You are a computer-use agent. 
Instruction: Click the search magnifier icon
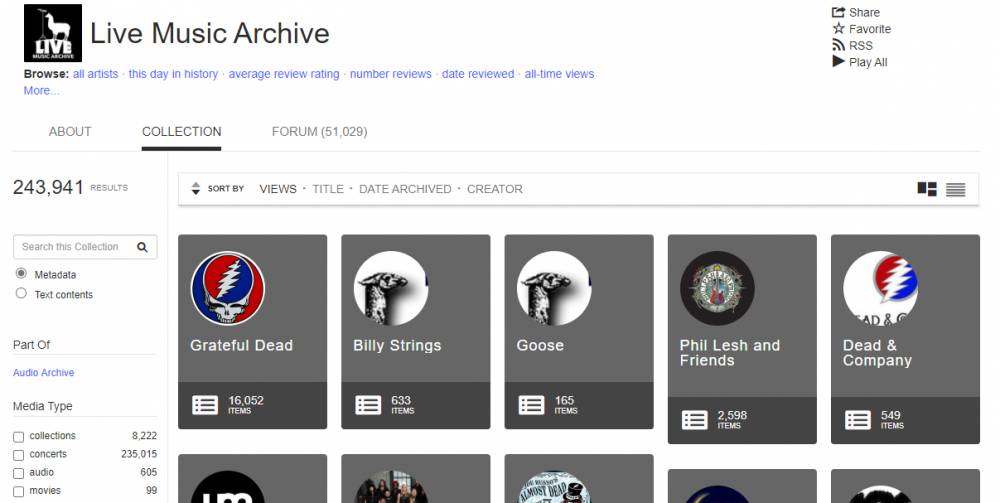pyautogui.click(x=142, y=247)
